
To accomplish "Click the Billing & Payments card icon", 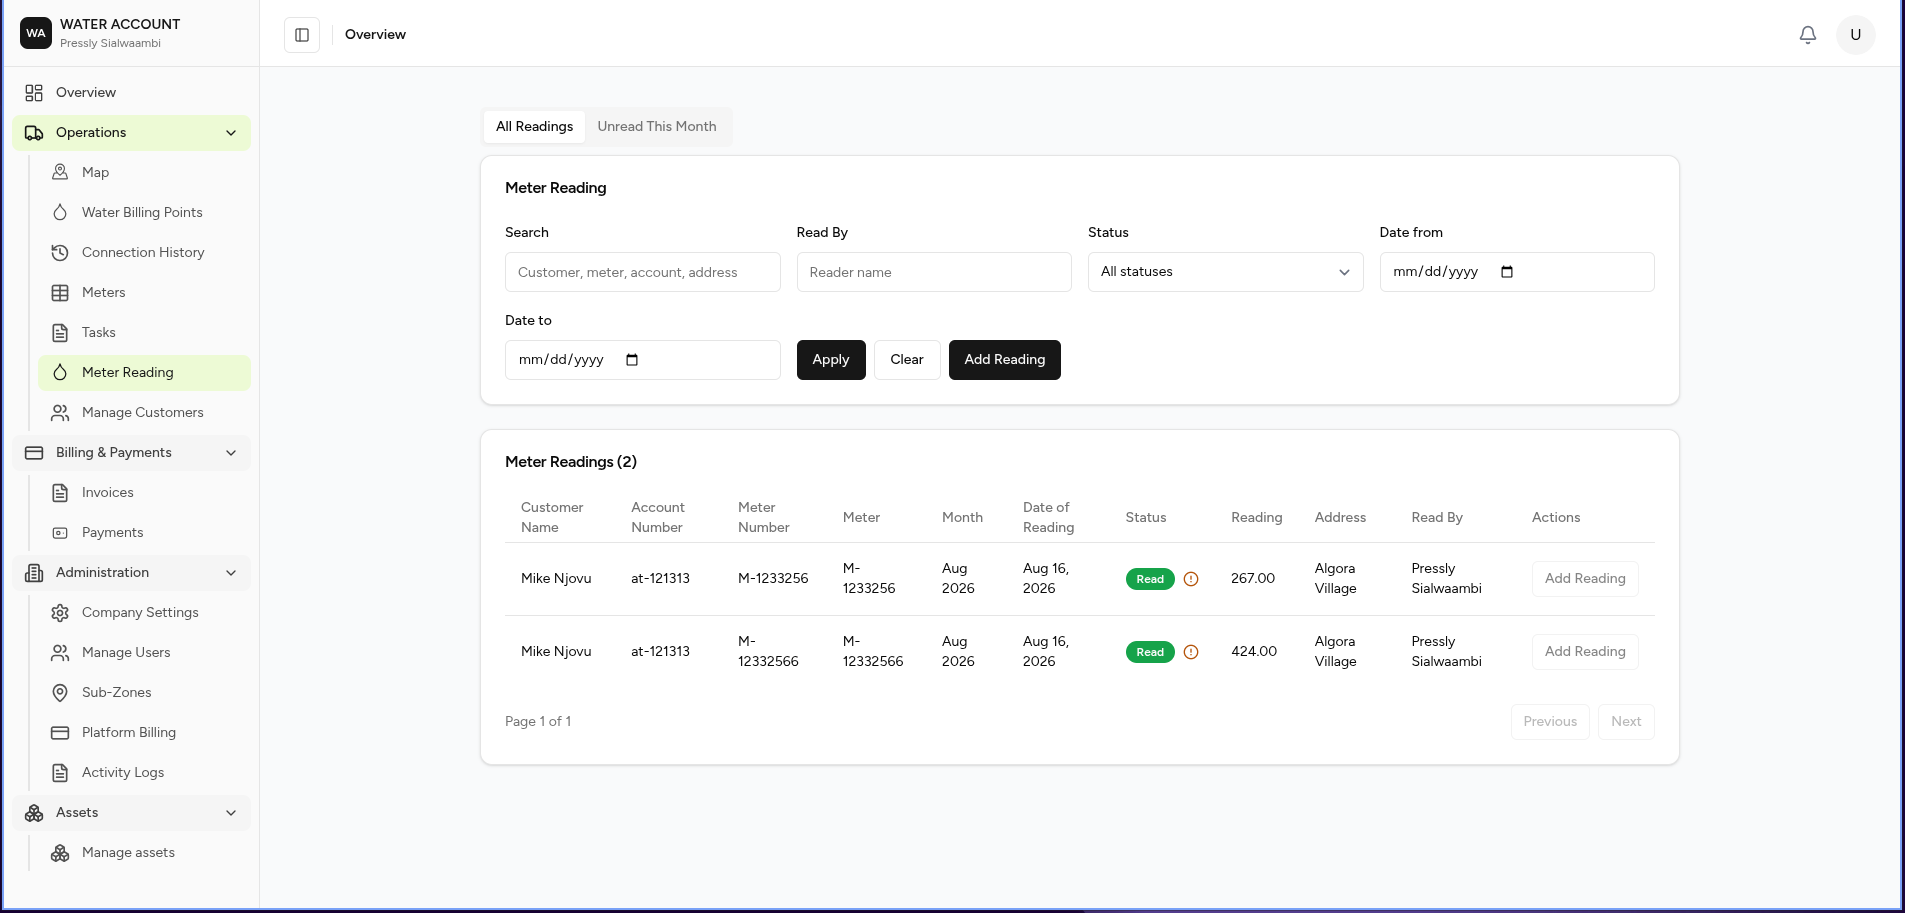I will tap(34, 453).
